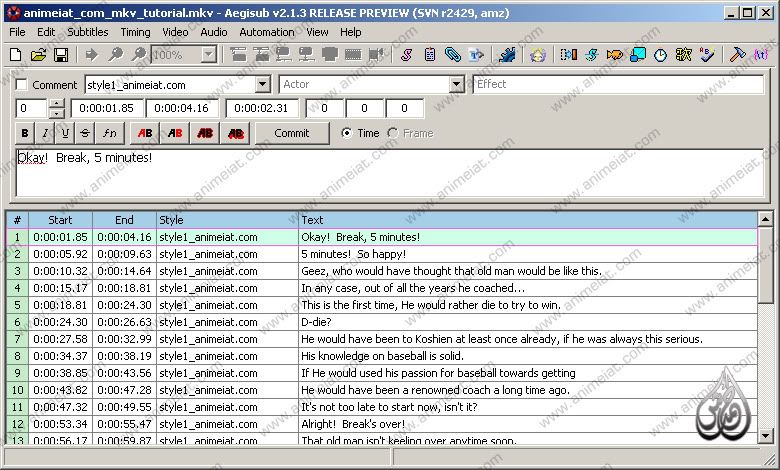This screenshot has width=780, height=470.
Task: Click the Open subtitles folder icon
Action: tap(38, 55)
